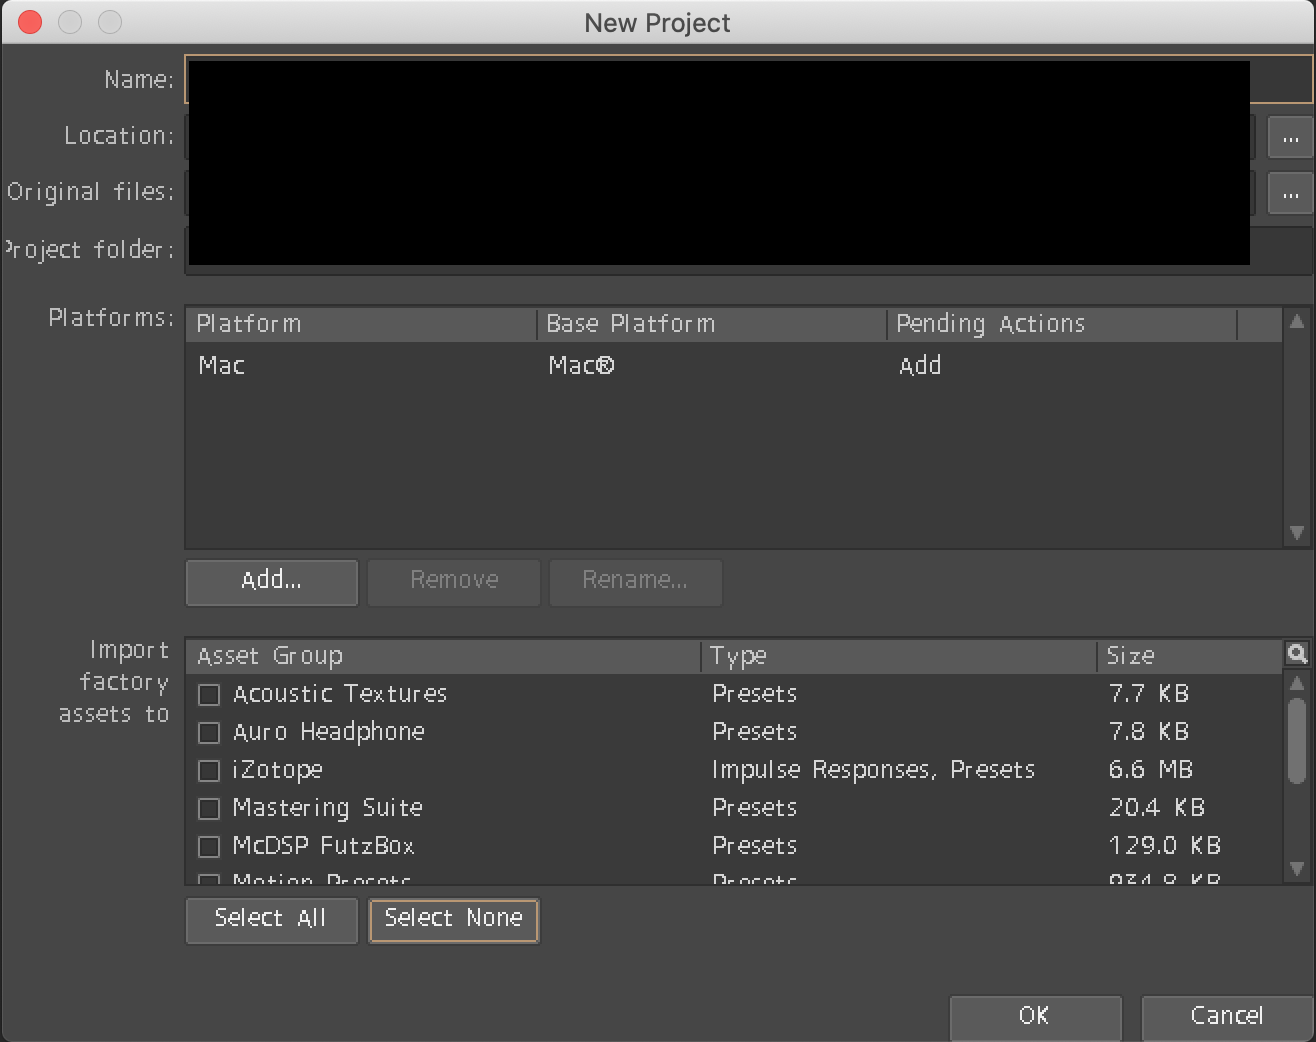Sort by the Pending Actions column header
The image size is (1316, 1042).
(x=1062, y=324)
